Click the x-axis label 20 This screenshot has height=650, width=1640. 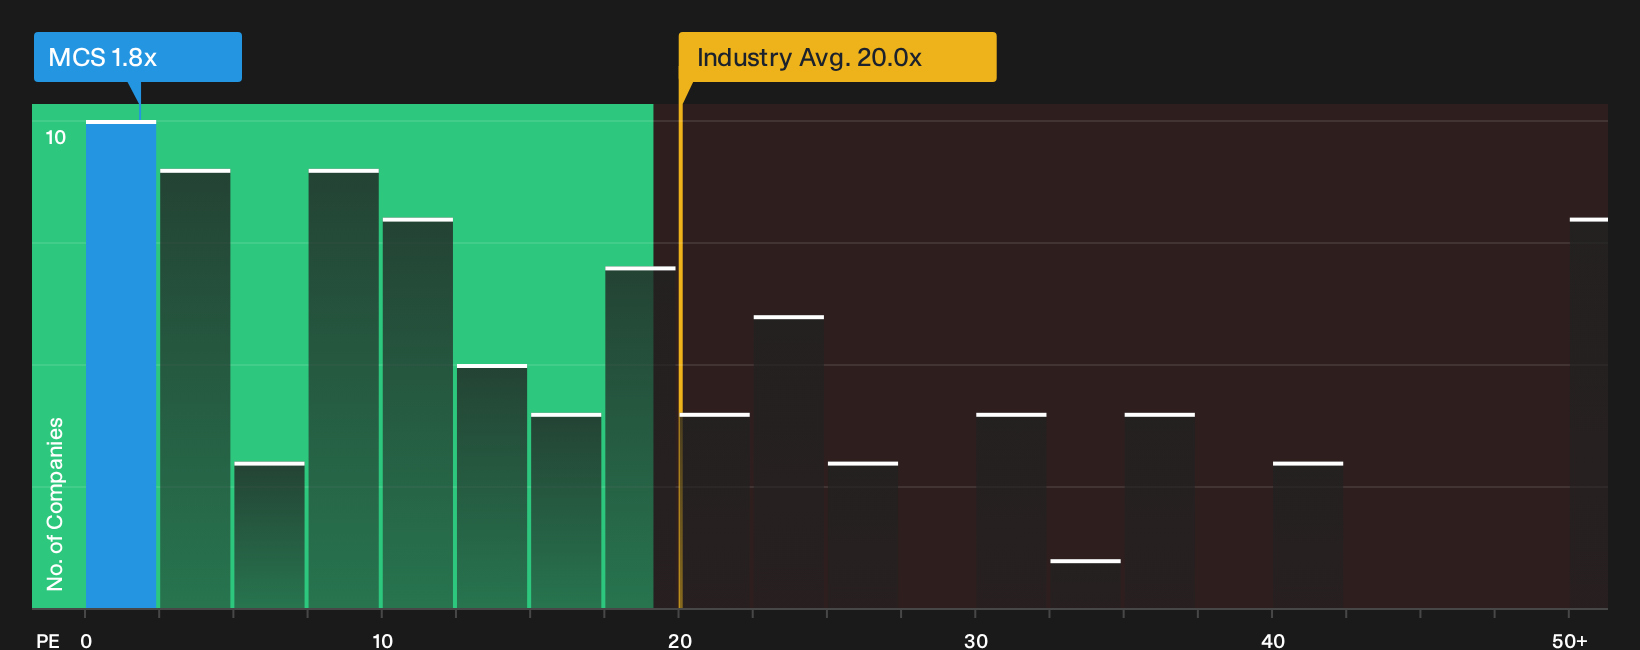tap(680, 640)
